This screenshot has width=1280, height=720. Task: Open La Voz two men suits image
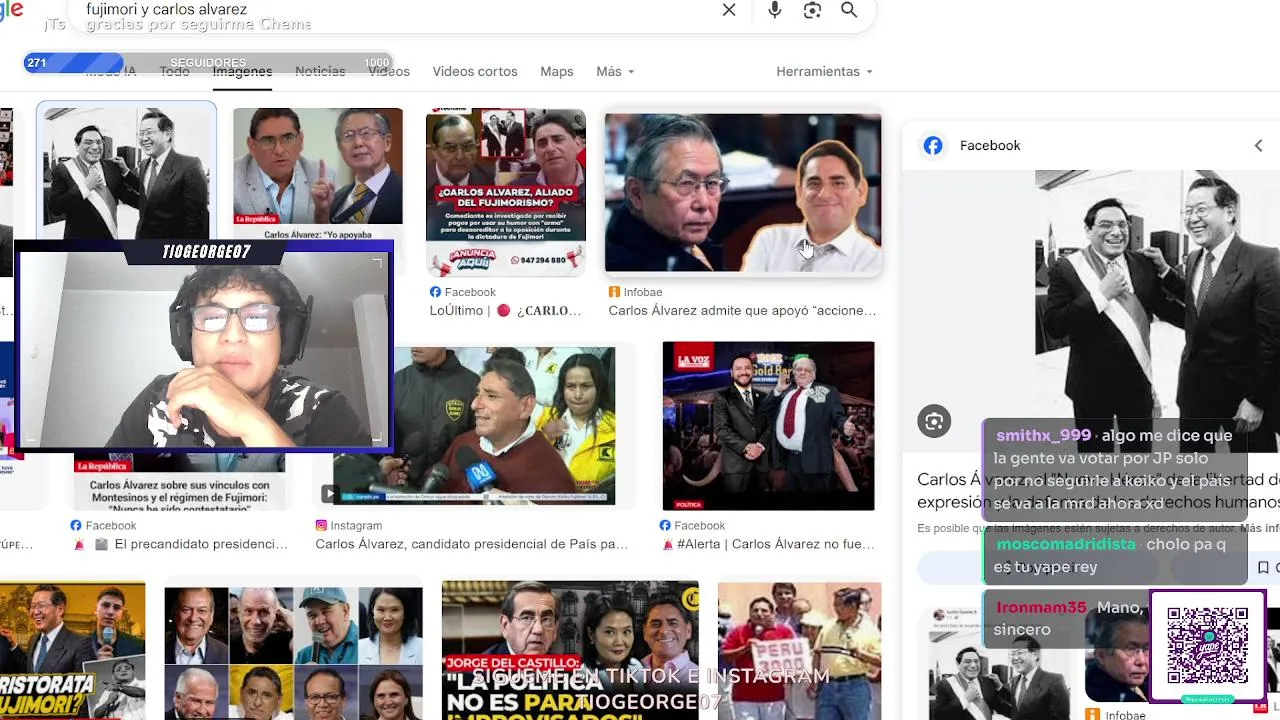(x=768, y=426)
